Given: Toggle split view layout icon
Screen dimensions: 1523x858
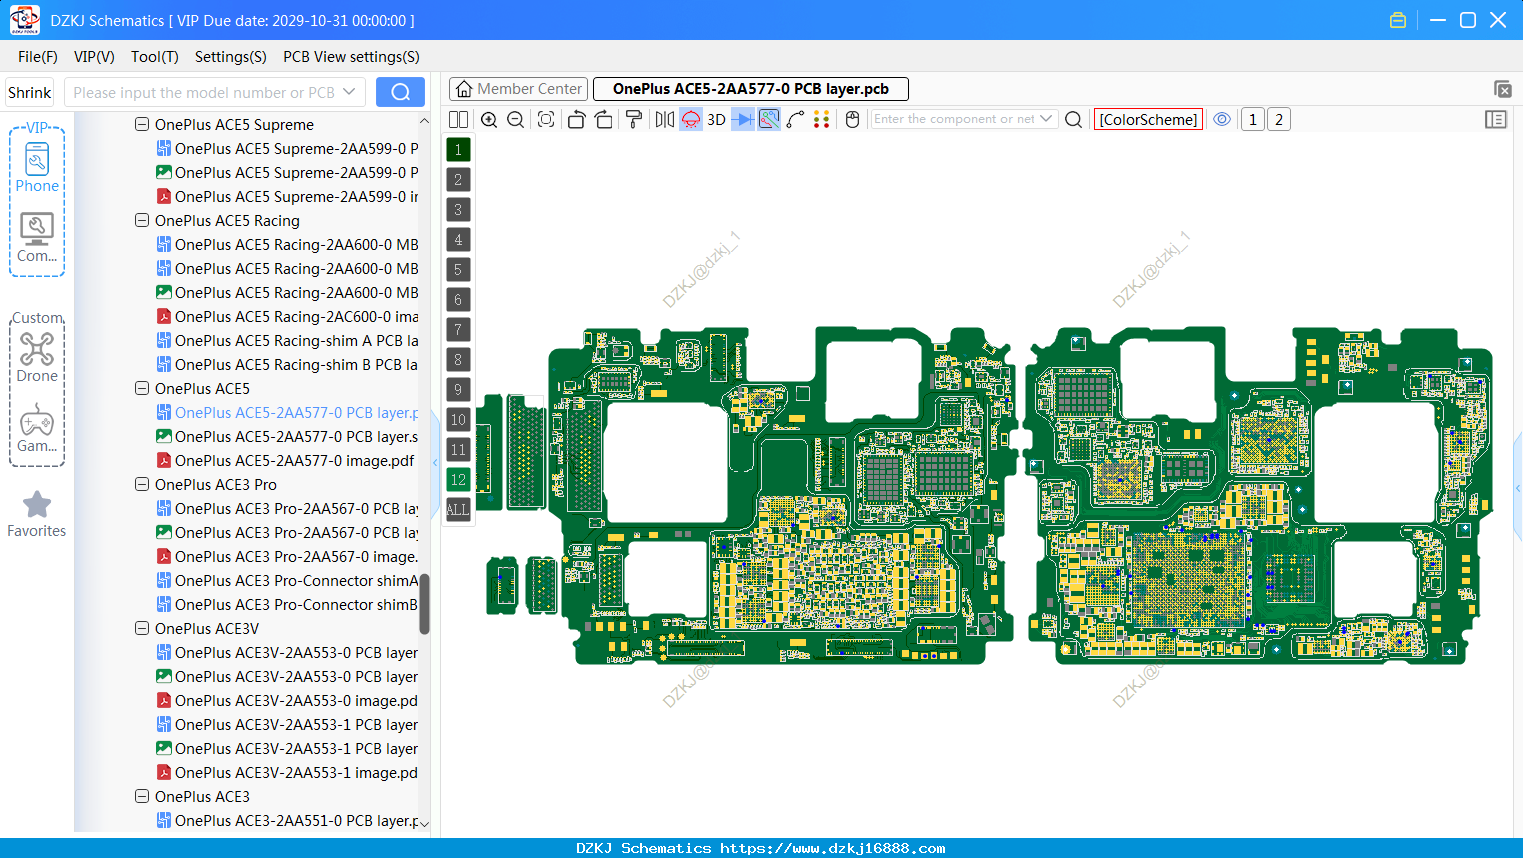Looking at the screenshot, I should click(458, 119).
